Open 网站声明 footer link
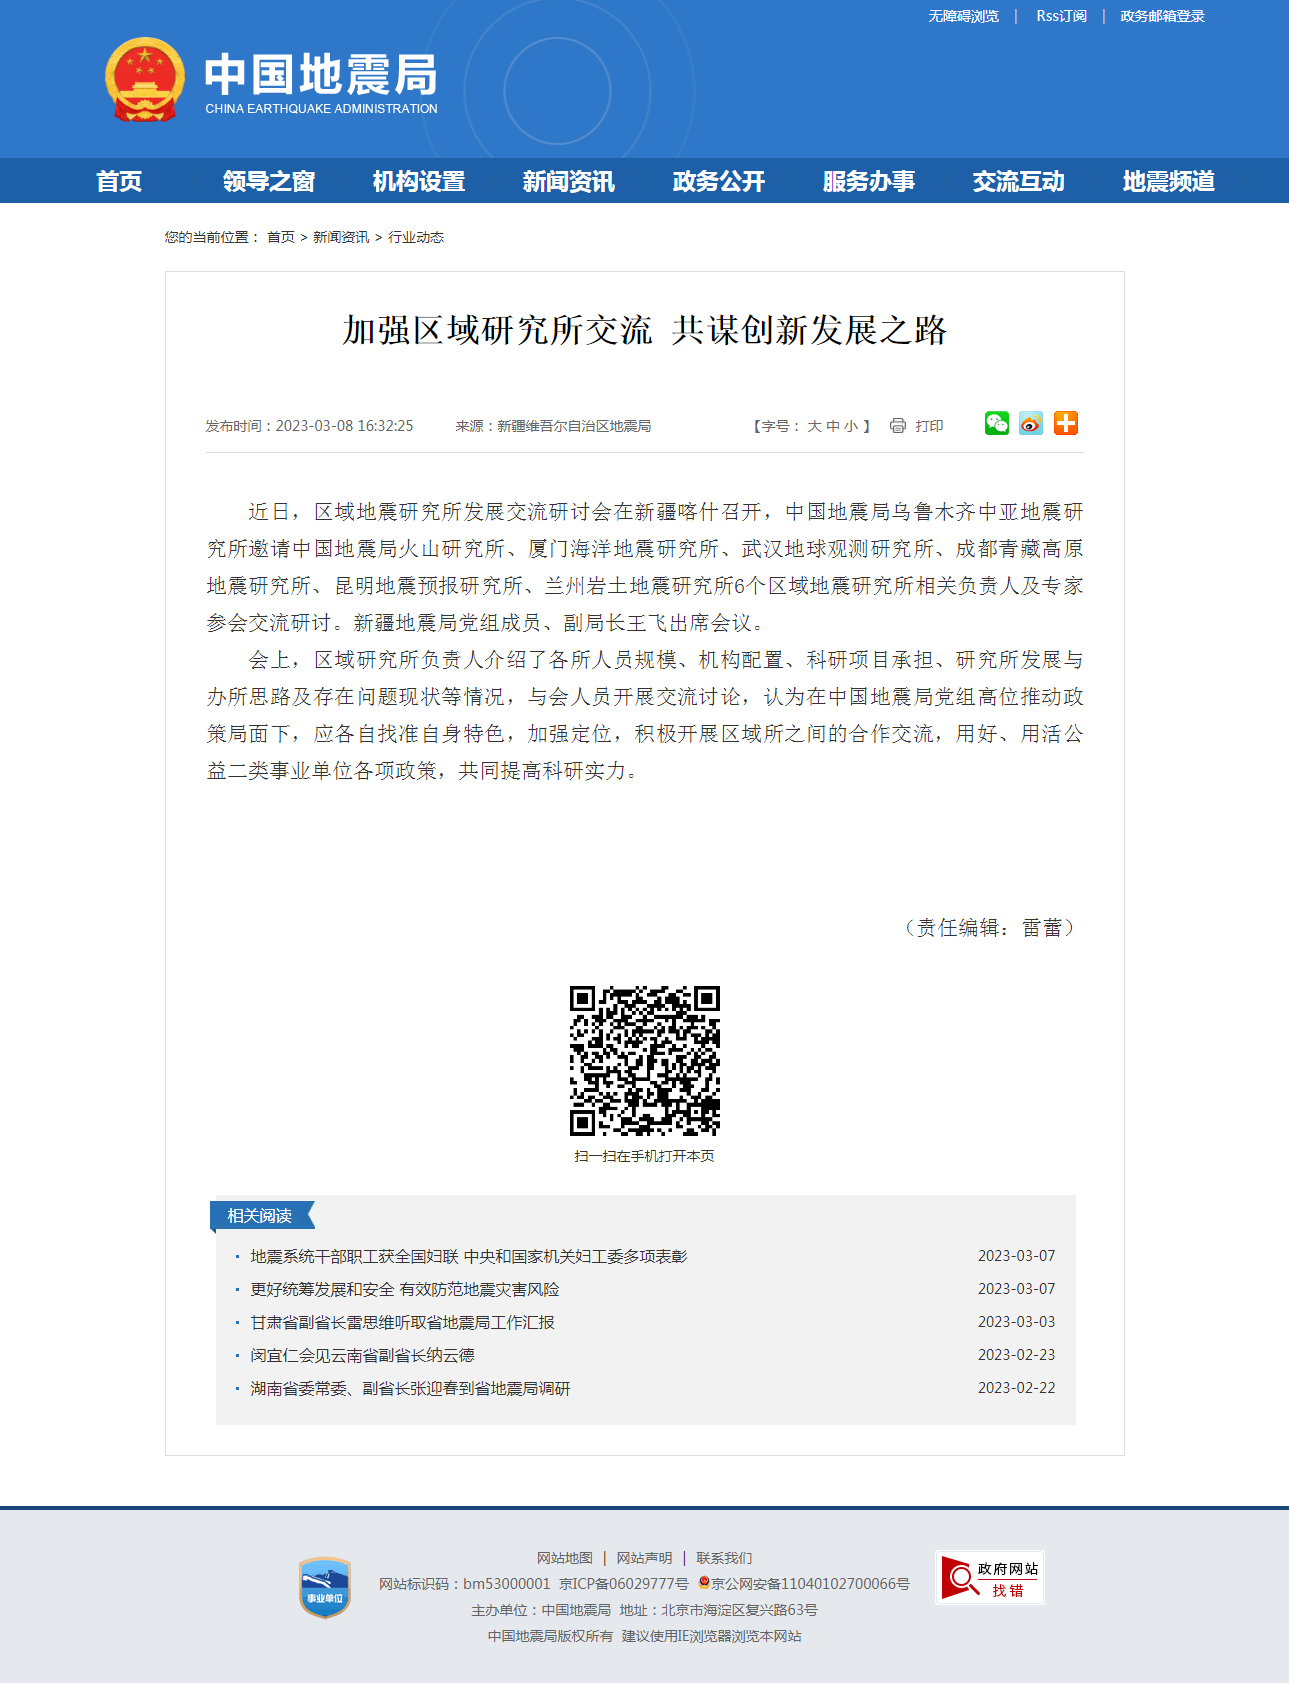Viewport: 1289px width, 1683px height. click(644, 1558)
